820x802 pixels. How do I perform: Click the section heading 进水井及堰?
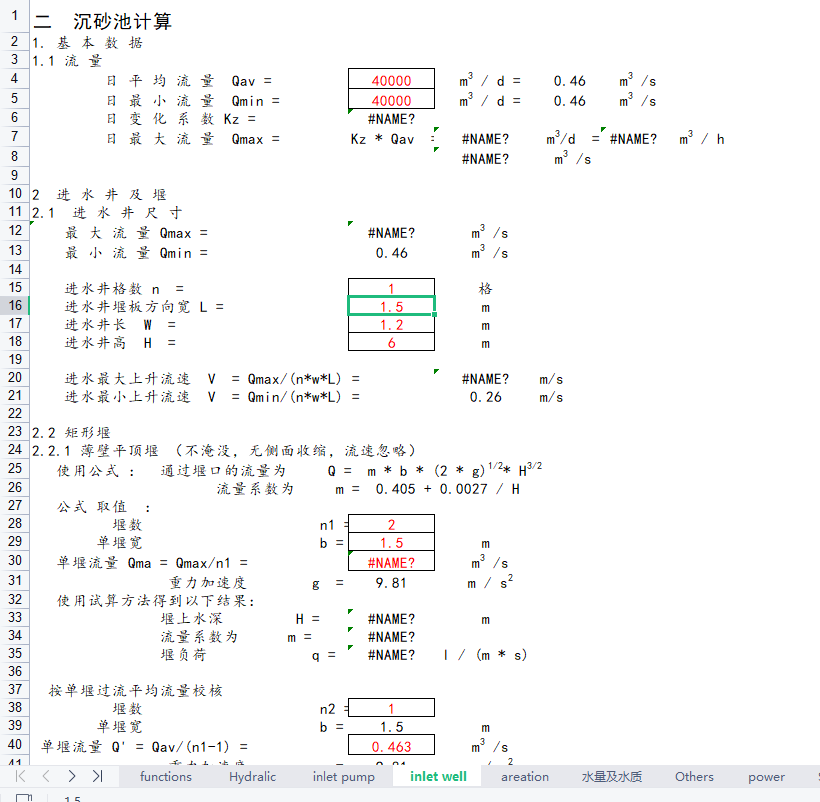pyautogui.click(x=111, y=194)
